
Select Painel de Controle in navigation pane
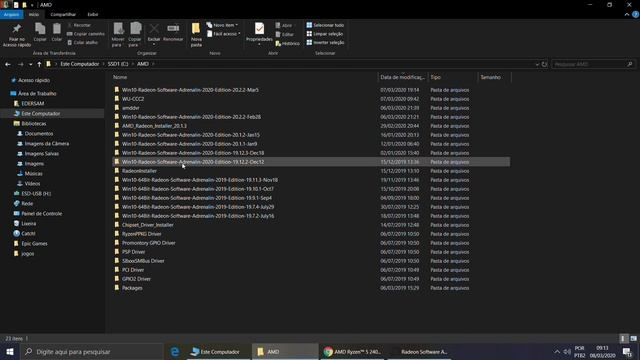coord(41,213)
